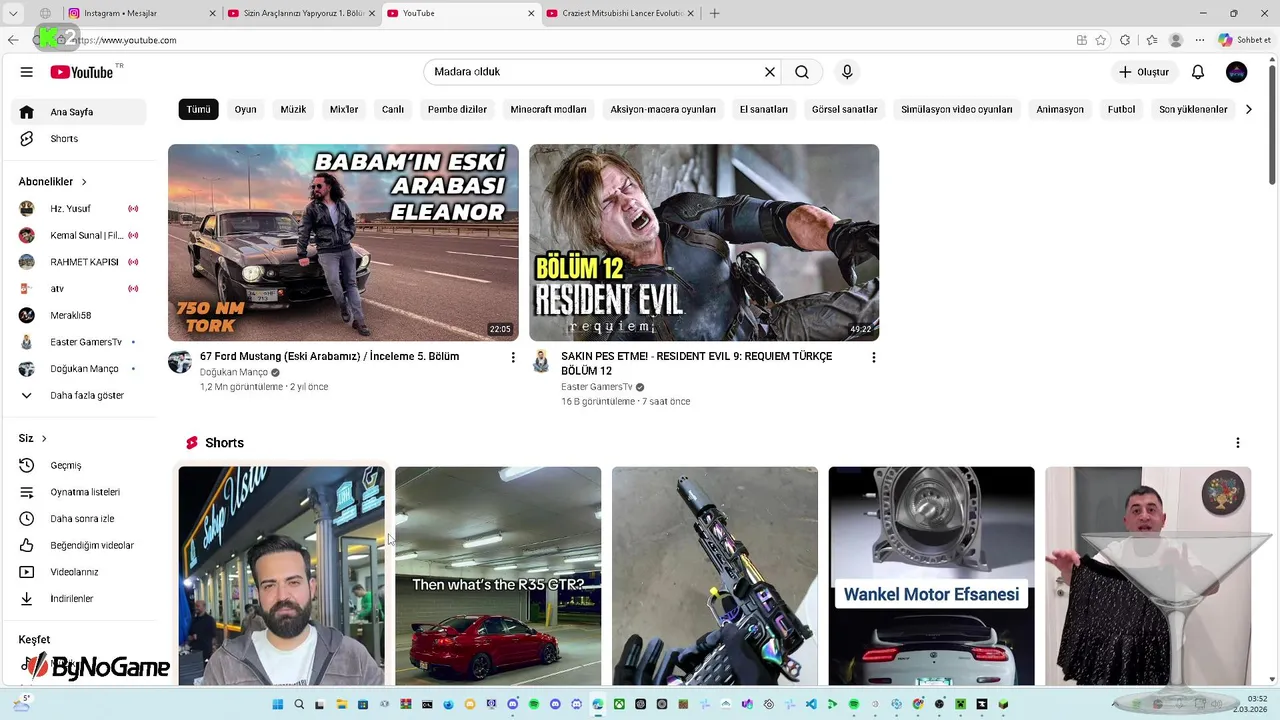
Task: Select the Mix'ler filter chip
Action: 344,109
